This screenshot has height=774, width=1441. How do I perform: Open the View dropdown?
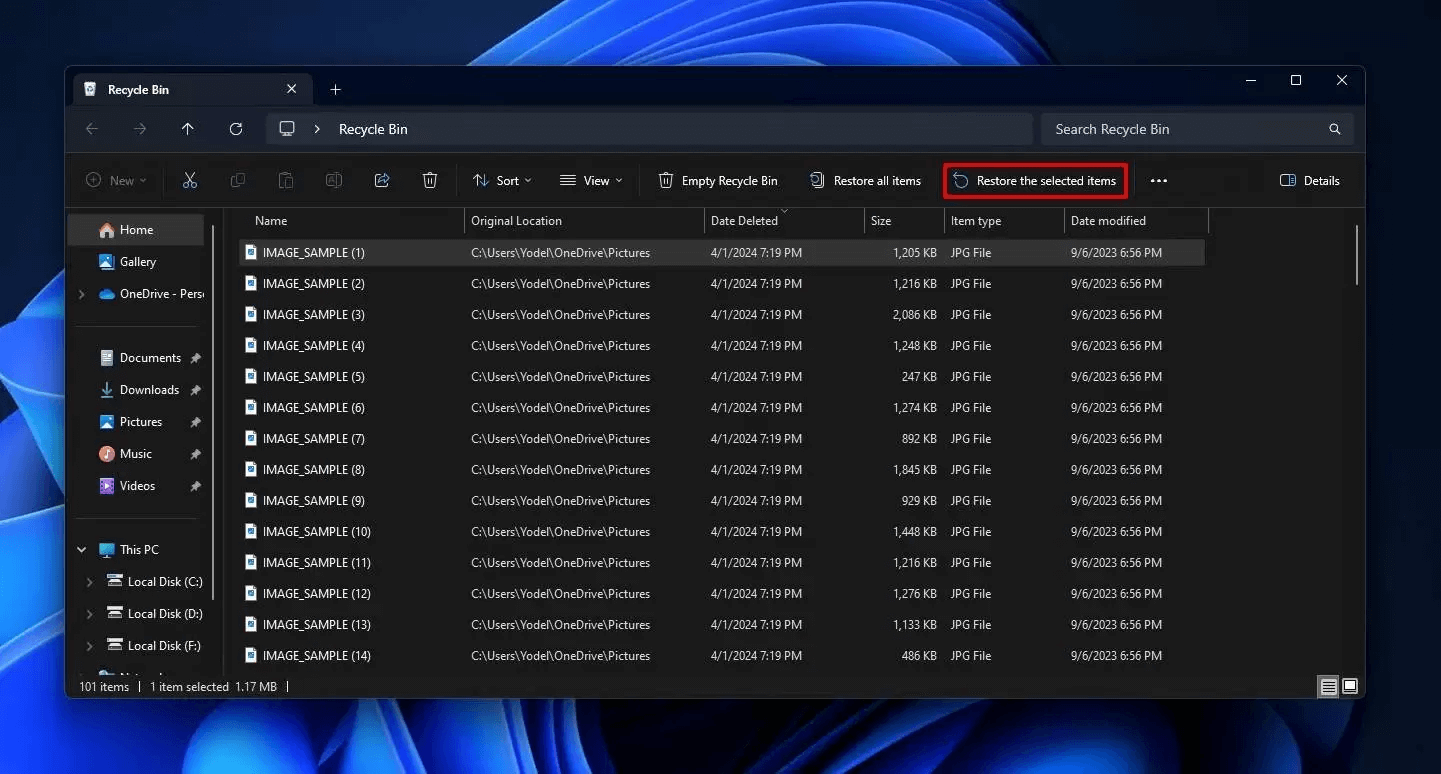(591, 180)
